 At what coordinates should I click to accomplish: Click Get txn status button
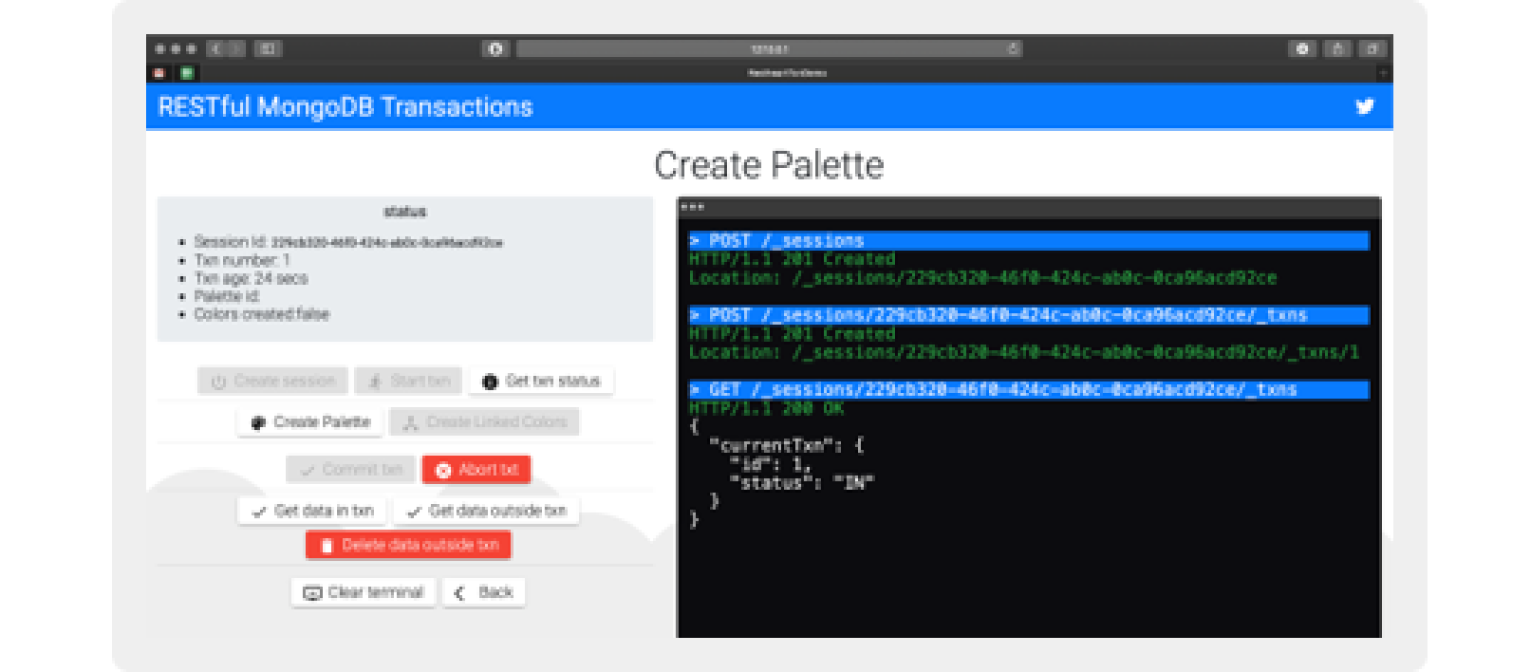[541, 381]
